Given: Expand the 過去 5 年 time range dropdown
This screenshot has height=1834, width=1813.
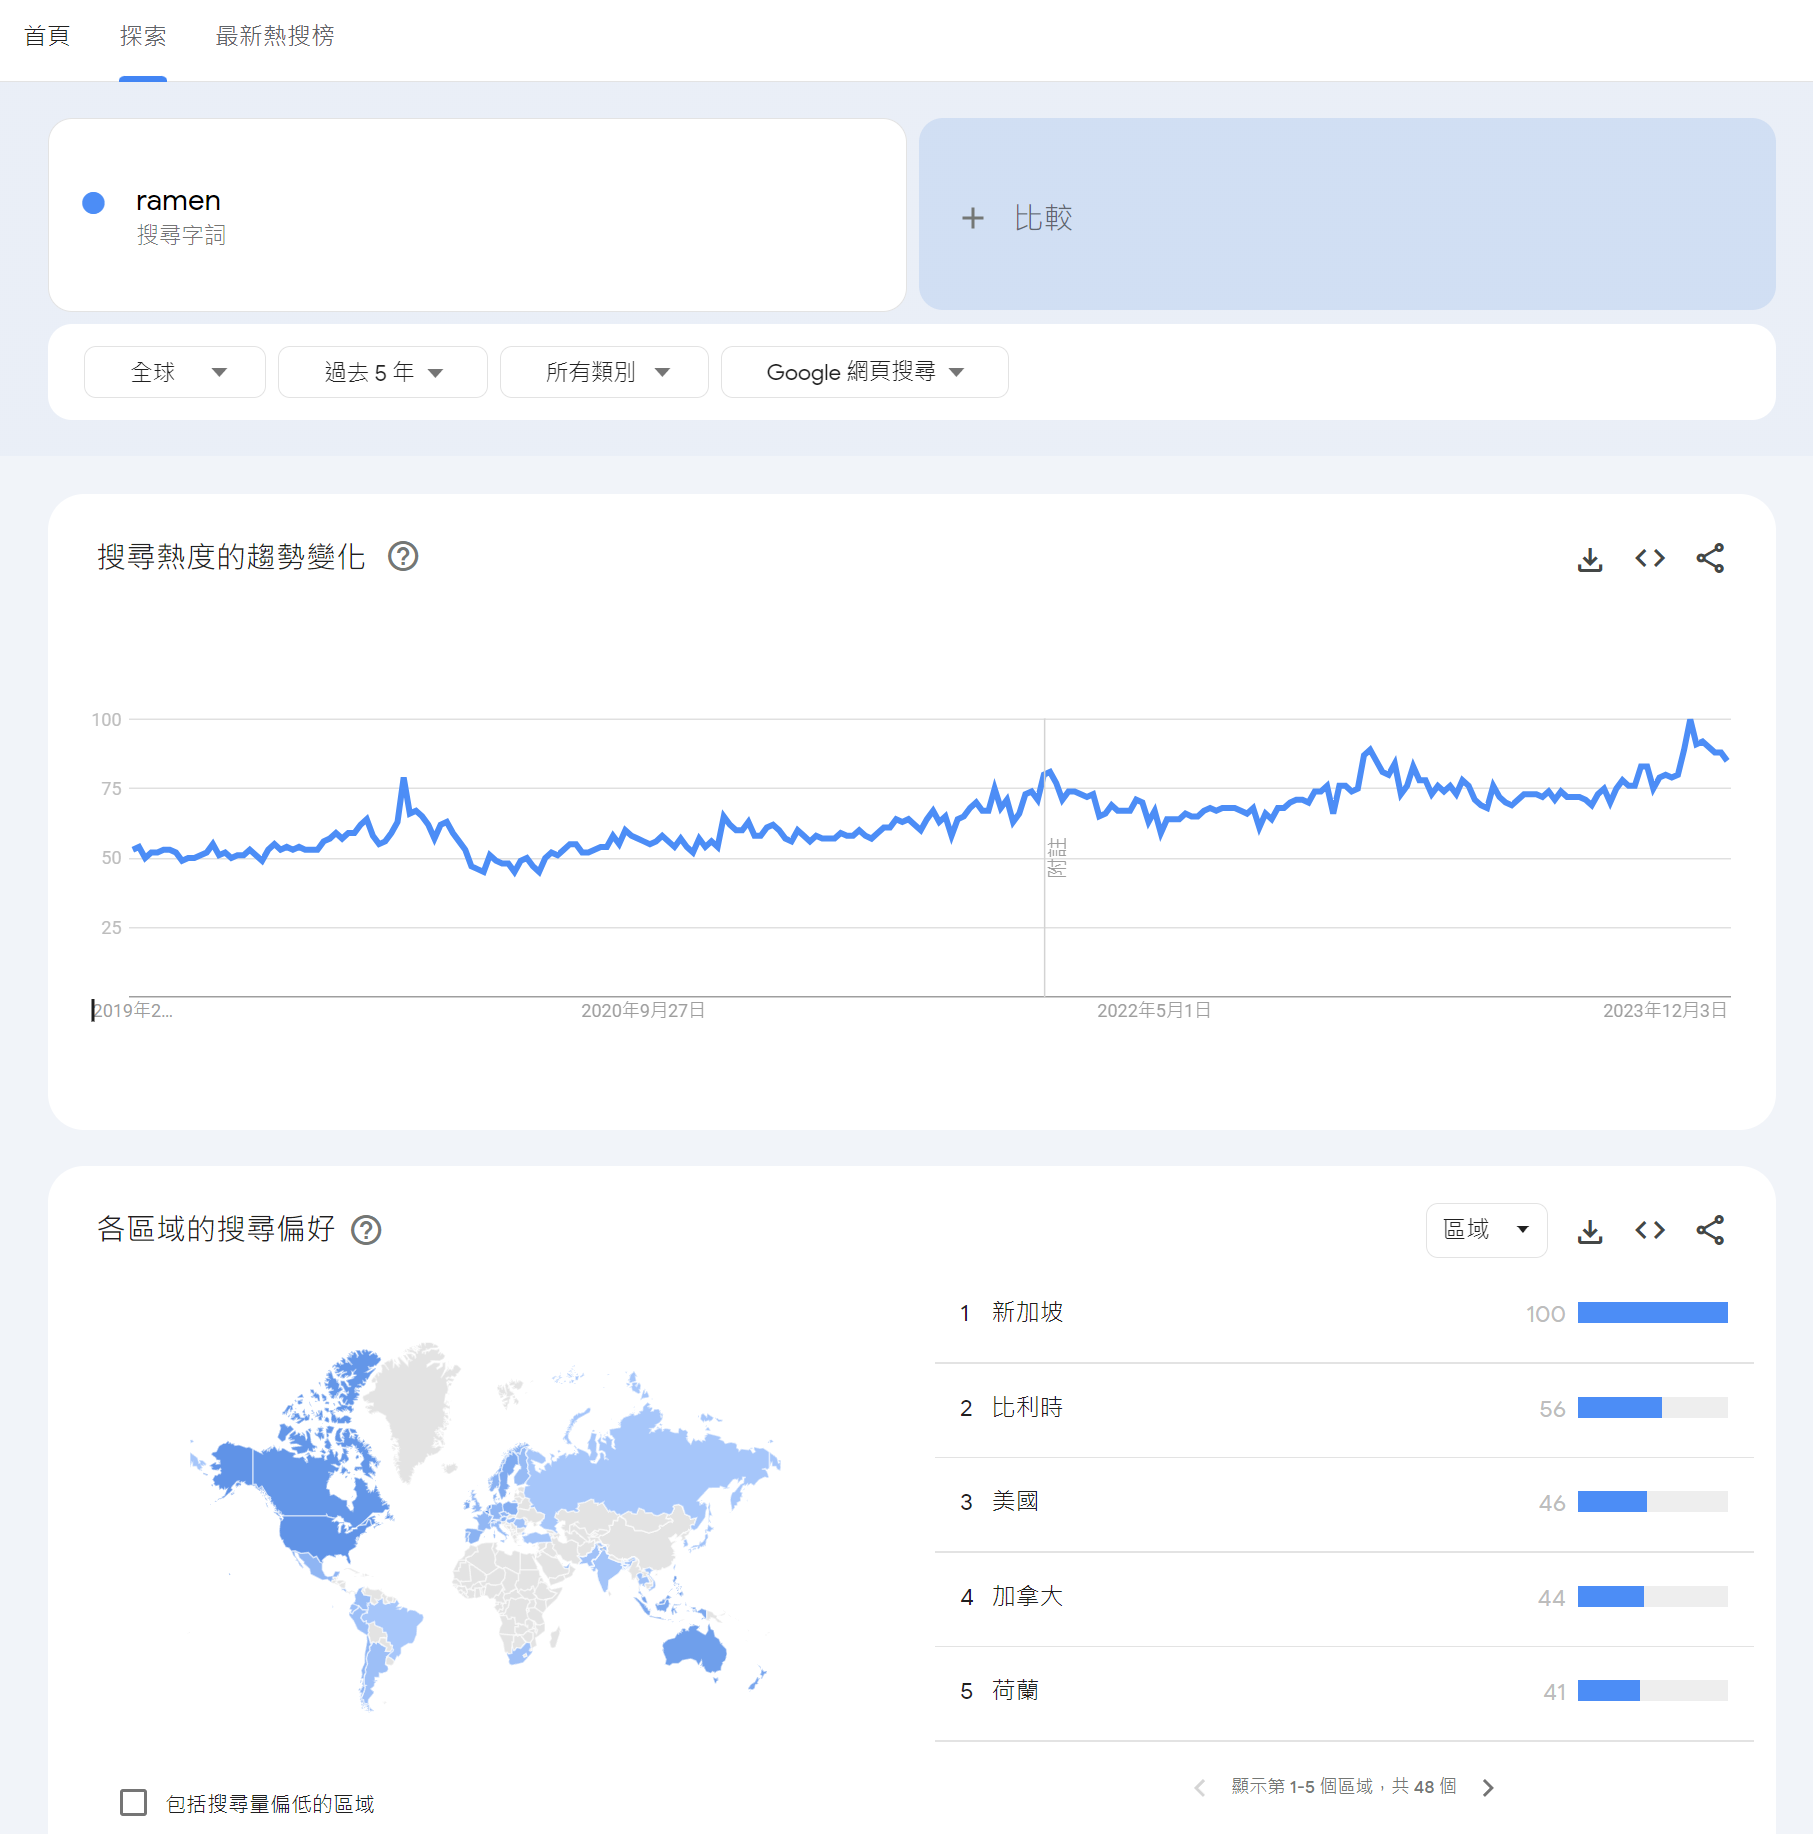Looking at the screenshot, I should 382,372.
